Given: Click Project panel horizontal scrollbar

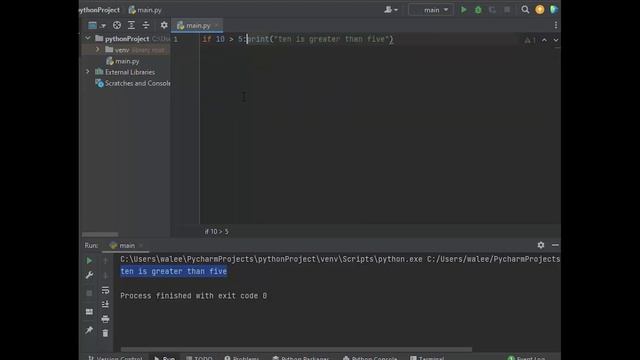Looking at the screenshot, I should pos(100,234).
